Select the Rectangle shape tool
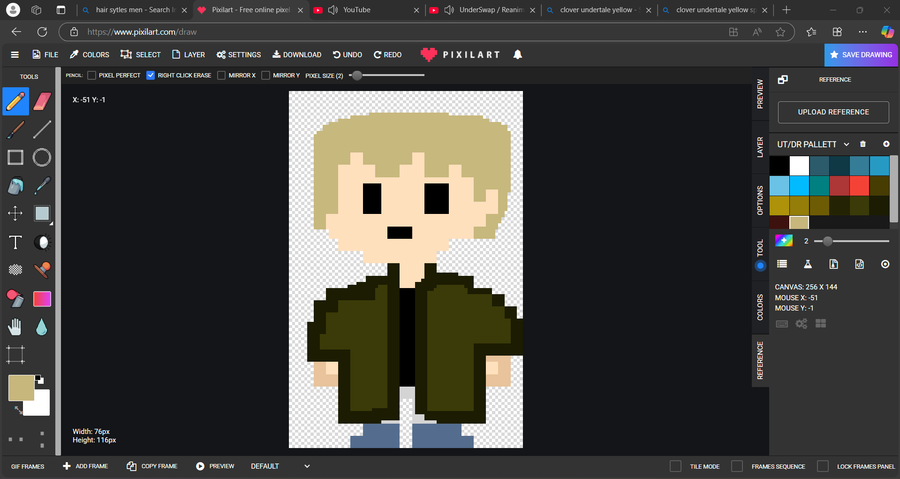This screenshot has width=900, height=479. (15, 157)
